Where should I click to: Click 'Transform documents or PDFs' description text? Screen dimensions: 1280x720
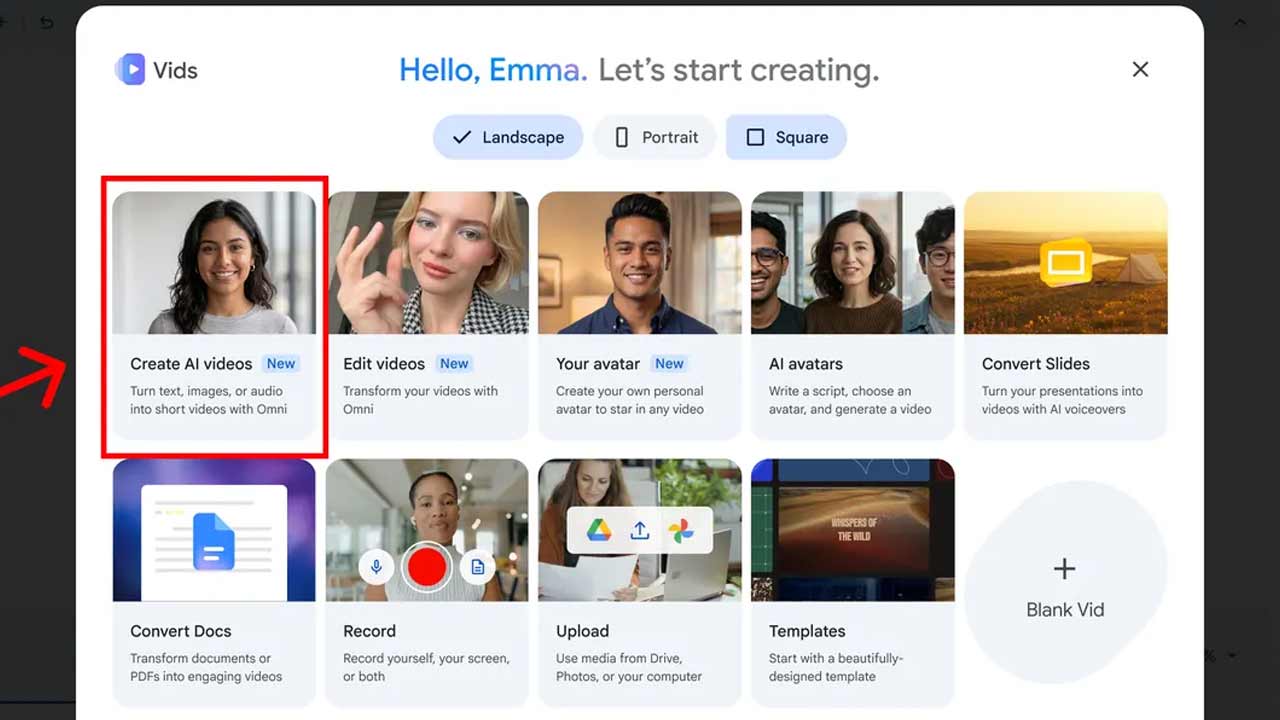(206, 667)
